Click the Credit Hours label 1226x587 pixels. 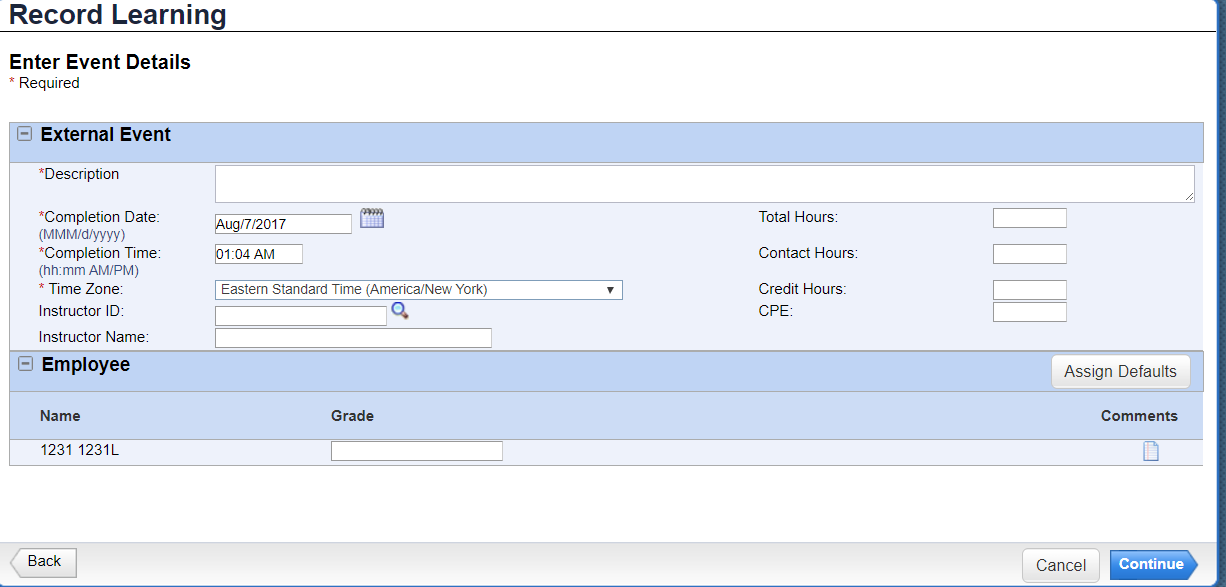click(802, 289)
